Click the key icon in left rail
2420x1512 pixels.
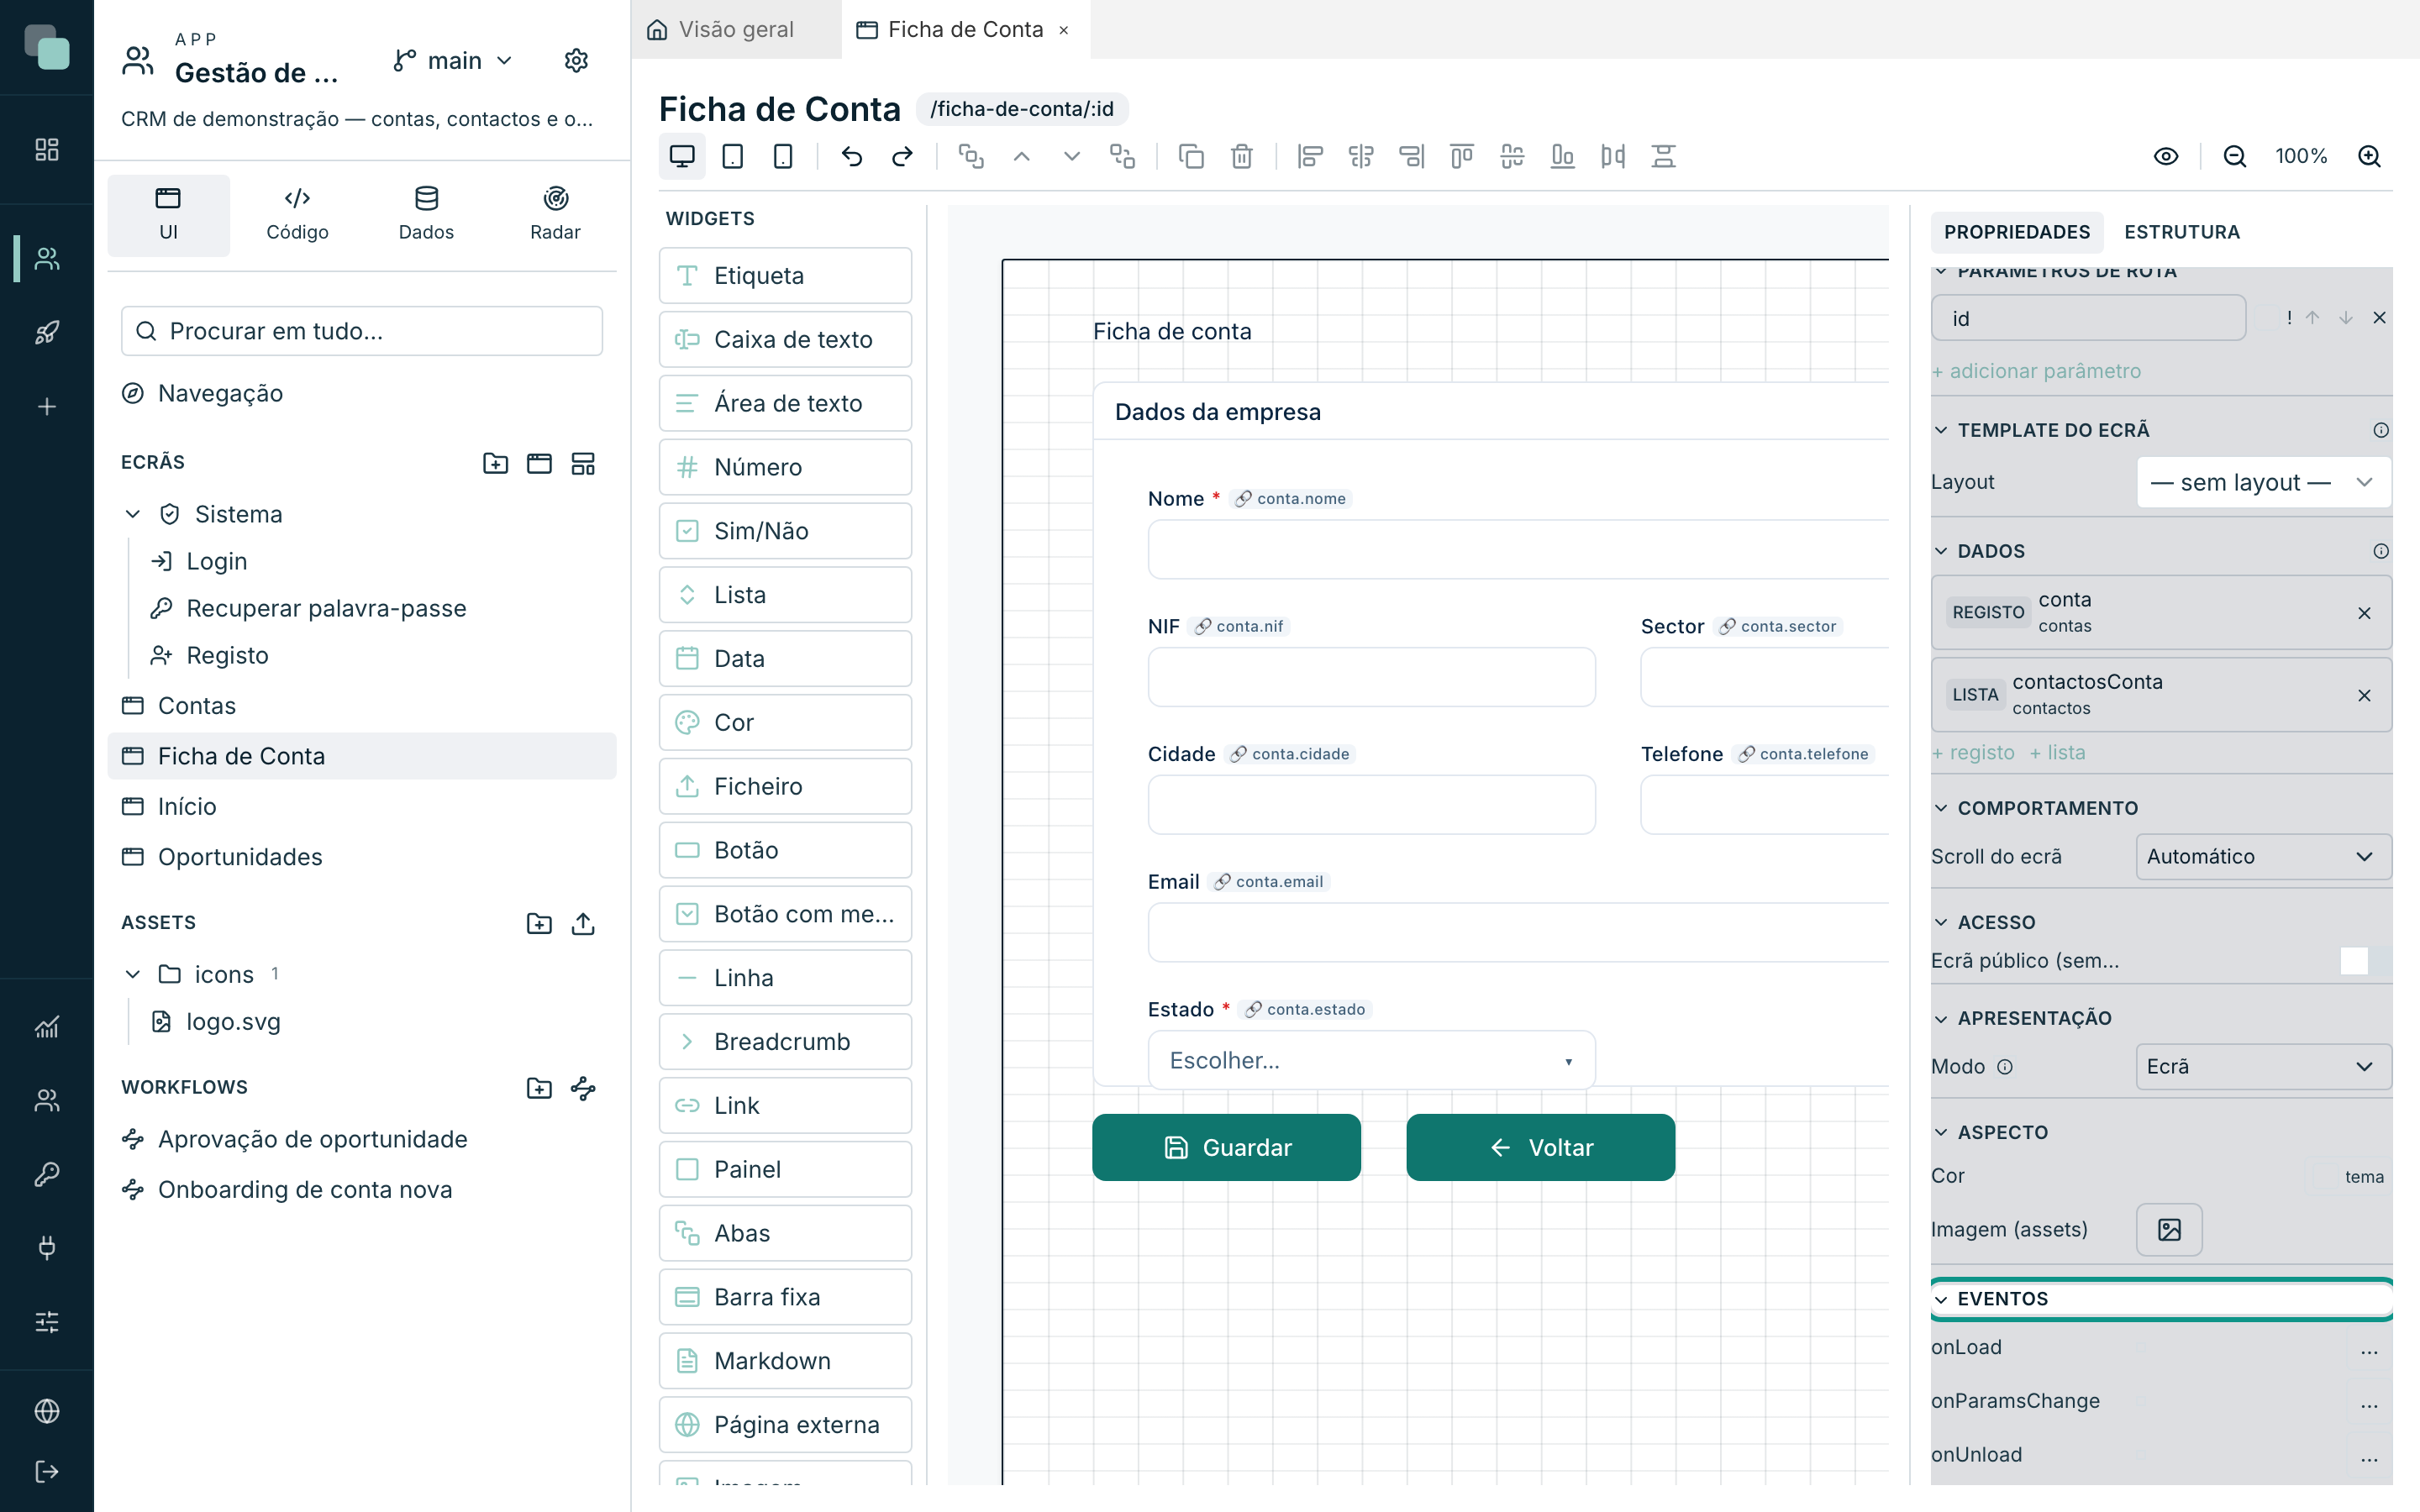(x=47, y=1173)
